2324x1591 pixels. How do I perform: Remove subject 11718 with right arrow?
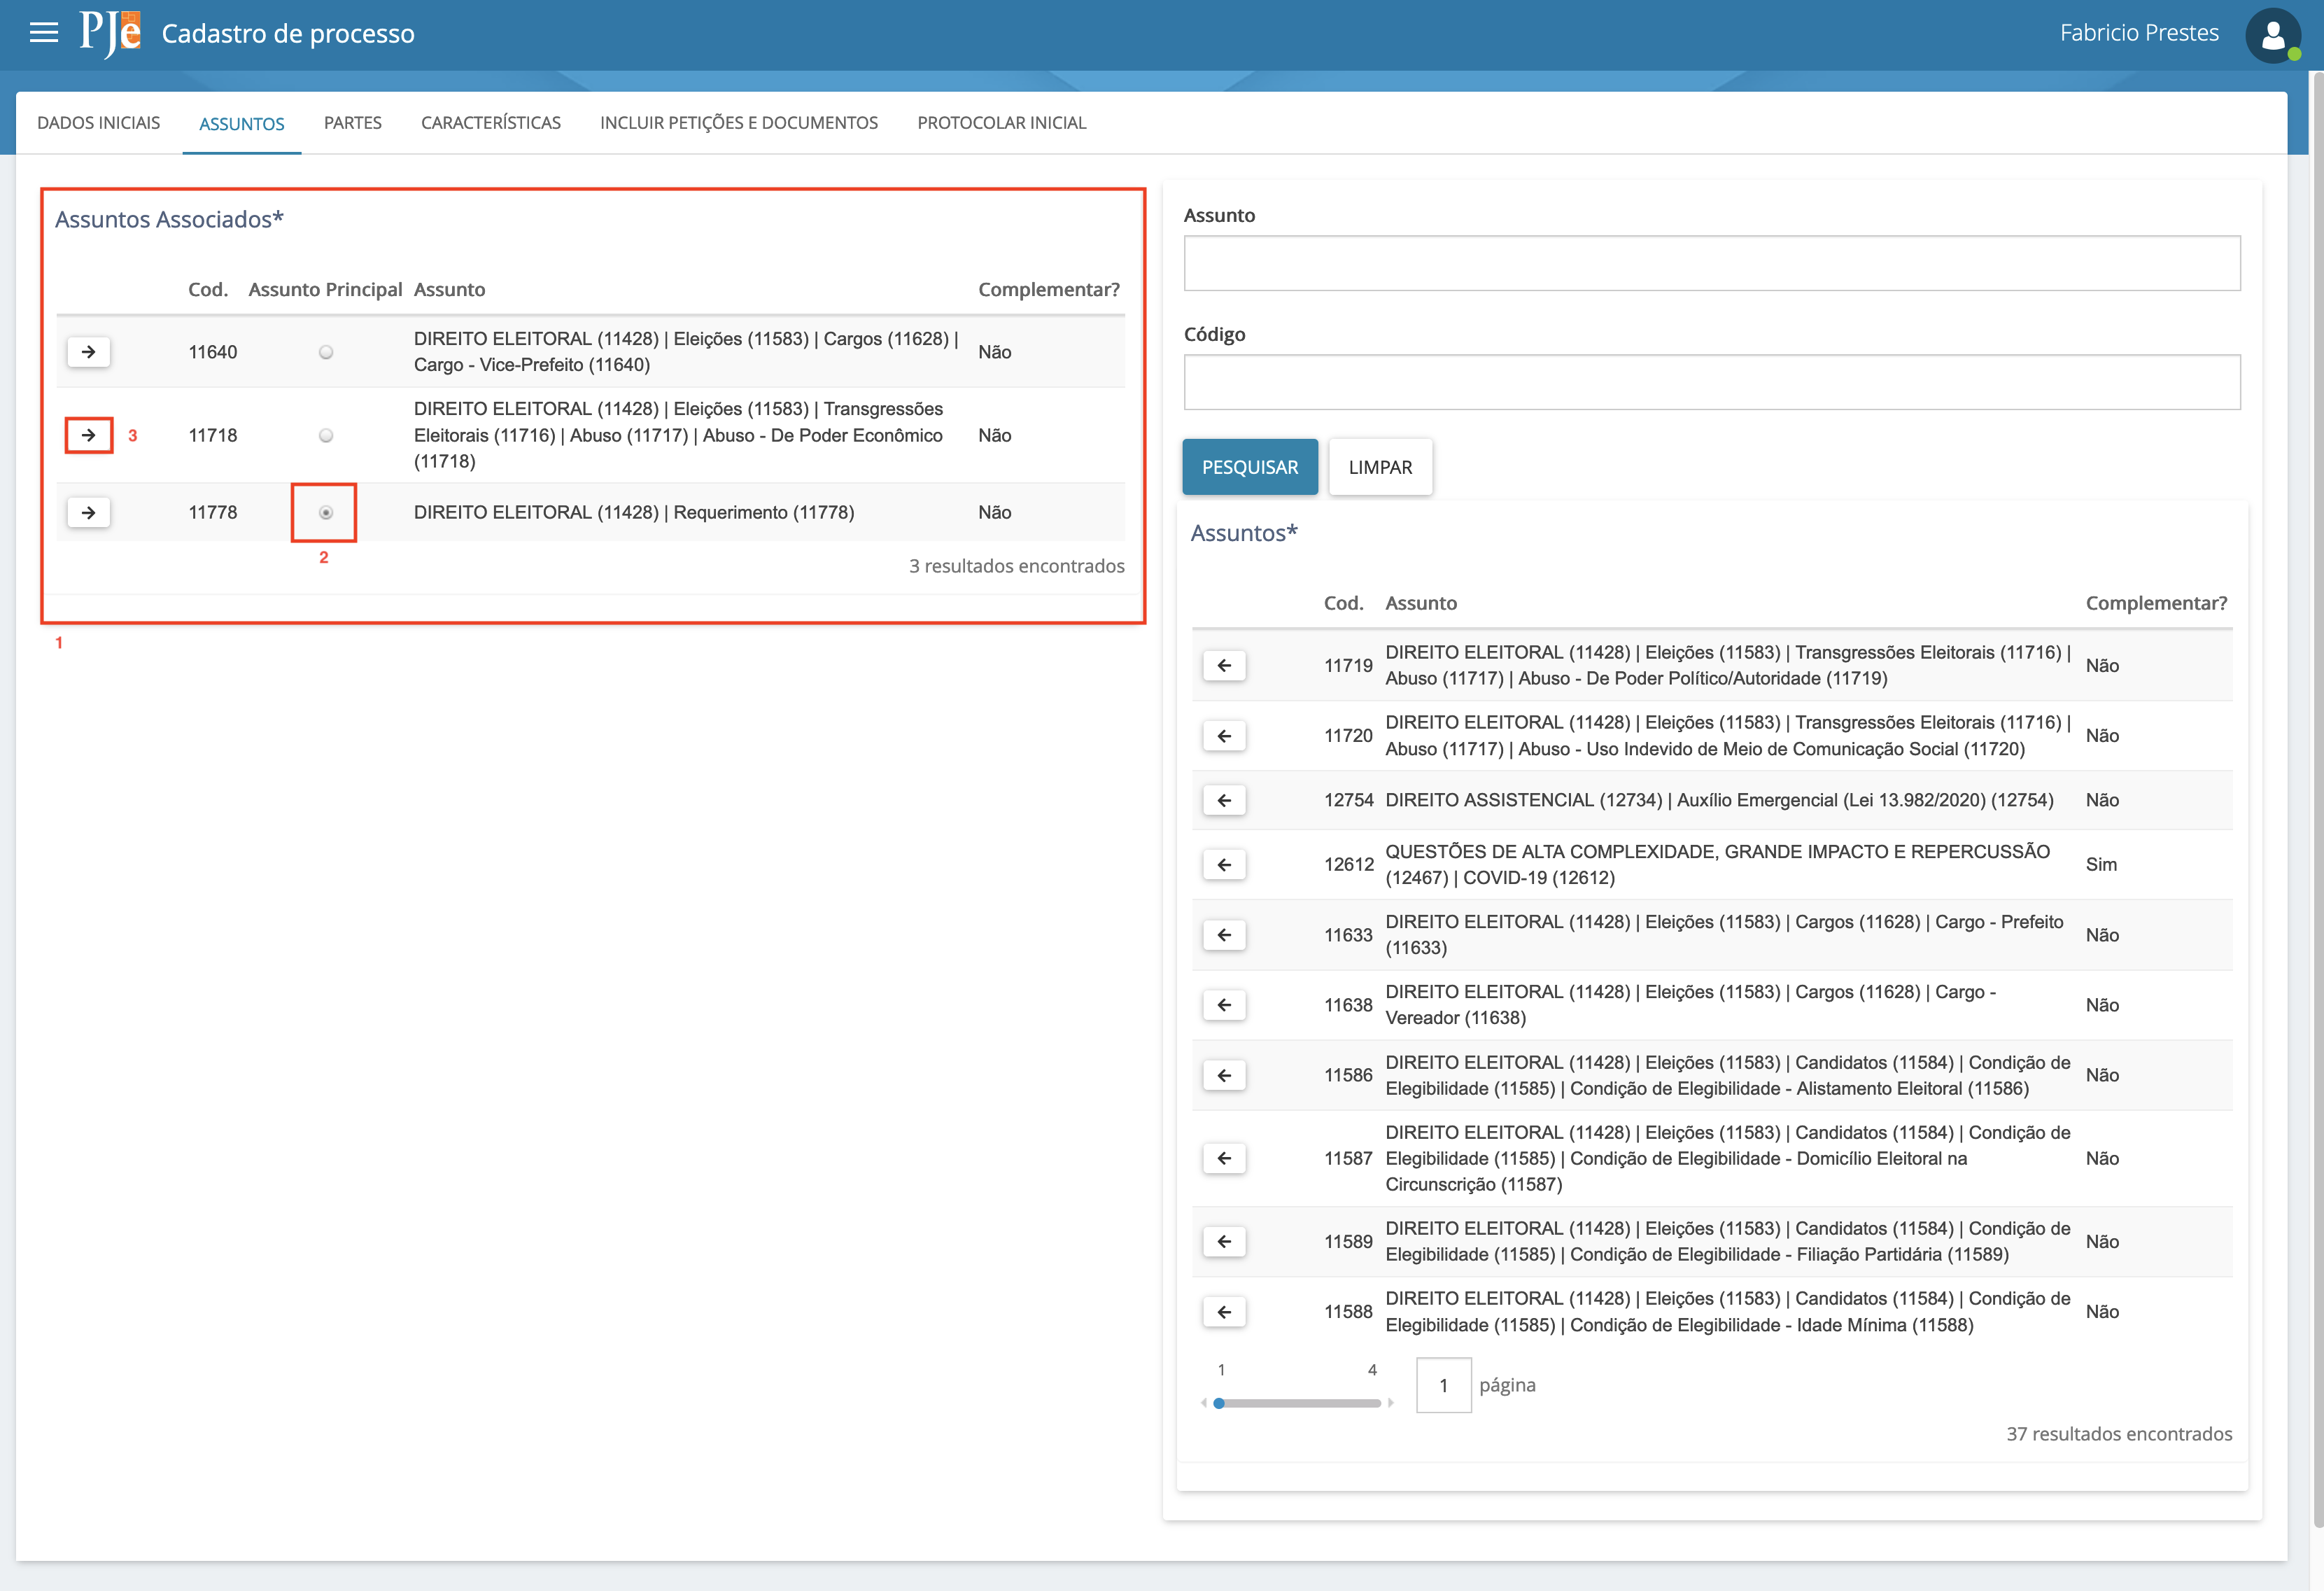point(89,435)
